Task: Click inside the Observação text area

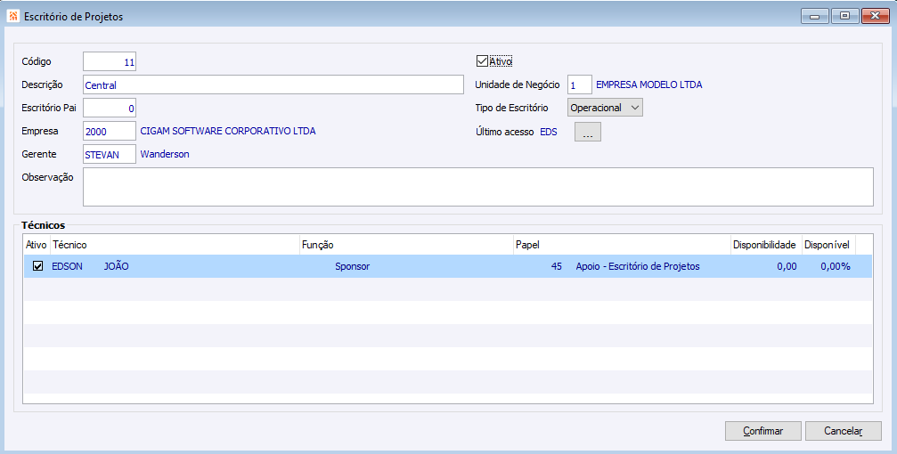Action: [478, 187]
